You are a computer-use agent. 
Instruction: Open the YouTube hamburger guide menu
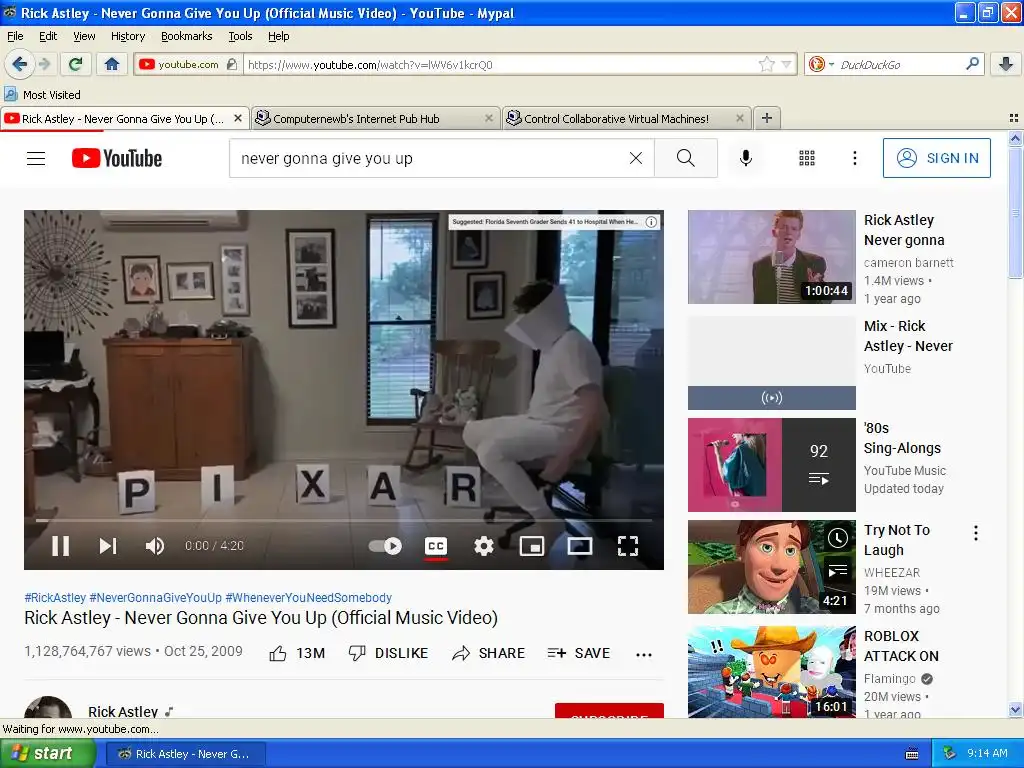pos(36,158)
